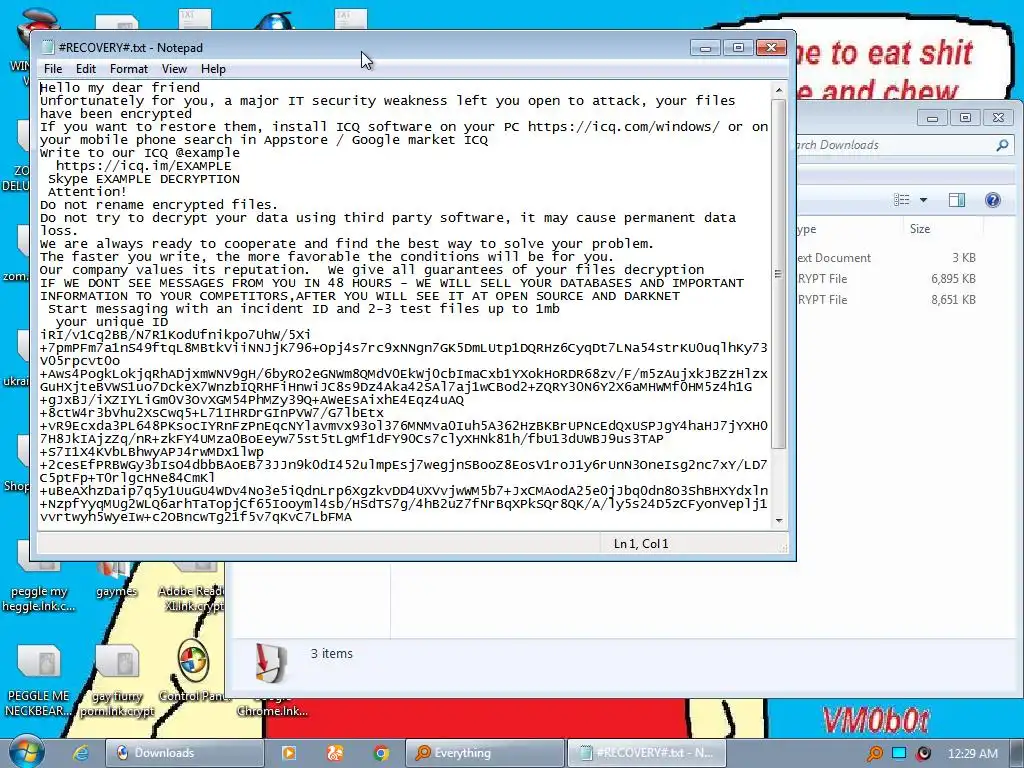The image size is (1024, 768).
Task: Select the 3 KB text document row
Action: click(x=889, y=258)
